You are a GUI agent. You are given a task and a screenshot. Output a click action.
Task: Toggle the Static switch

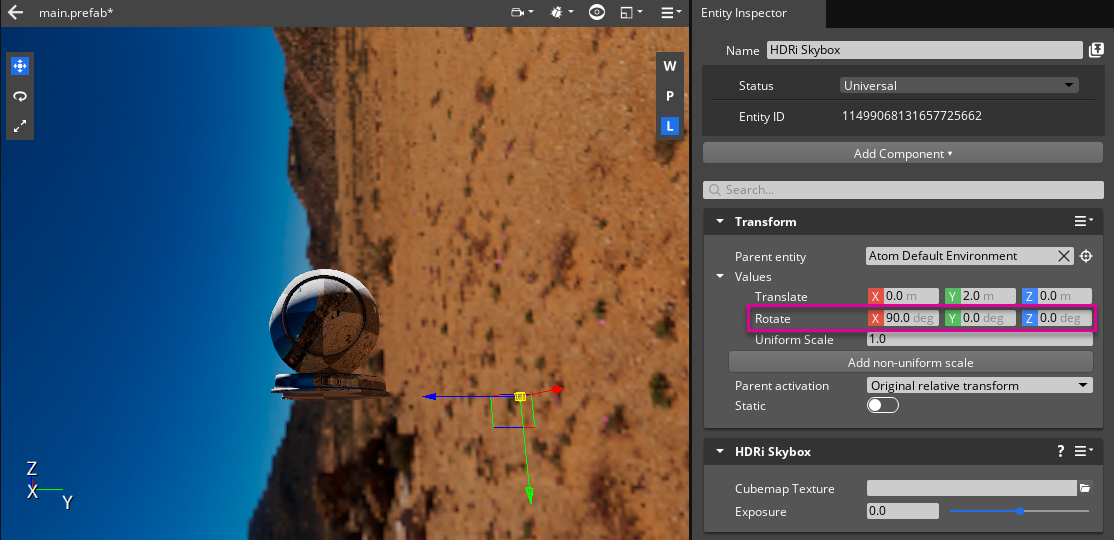point(882,405)
